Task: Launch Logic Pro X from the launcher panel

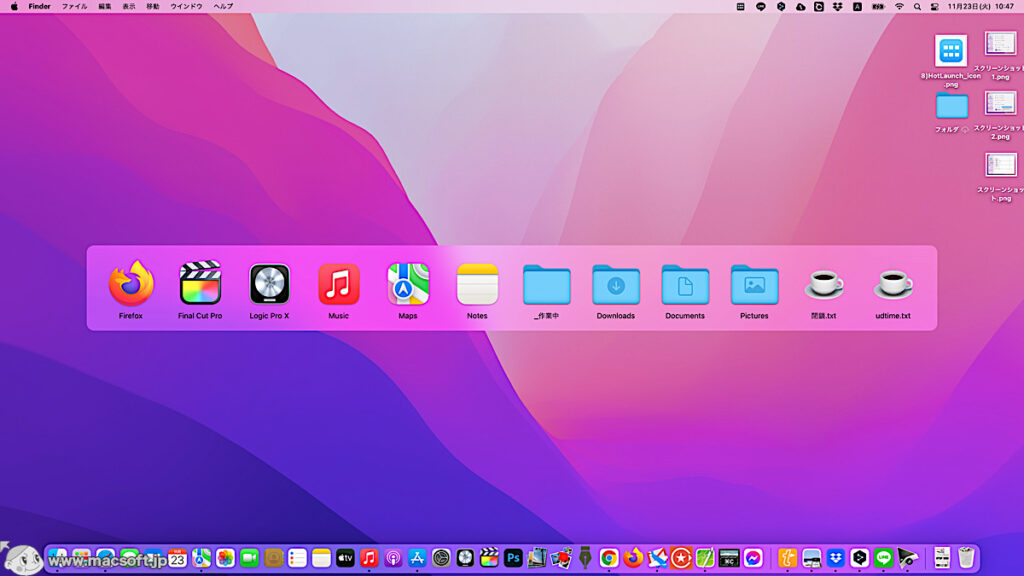Action: coord(270,284)
